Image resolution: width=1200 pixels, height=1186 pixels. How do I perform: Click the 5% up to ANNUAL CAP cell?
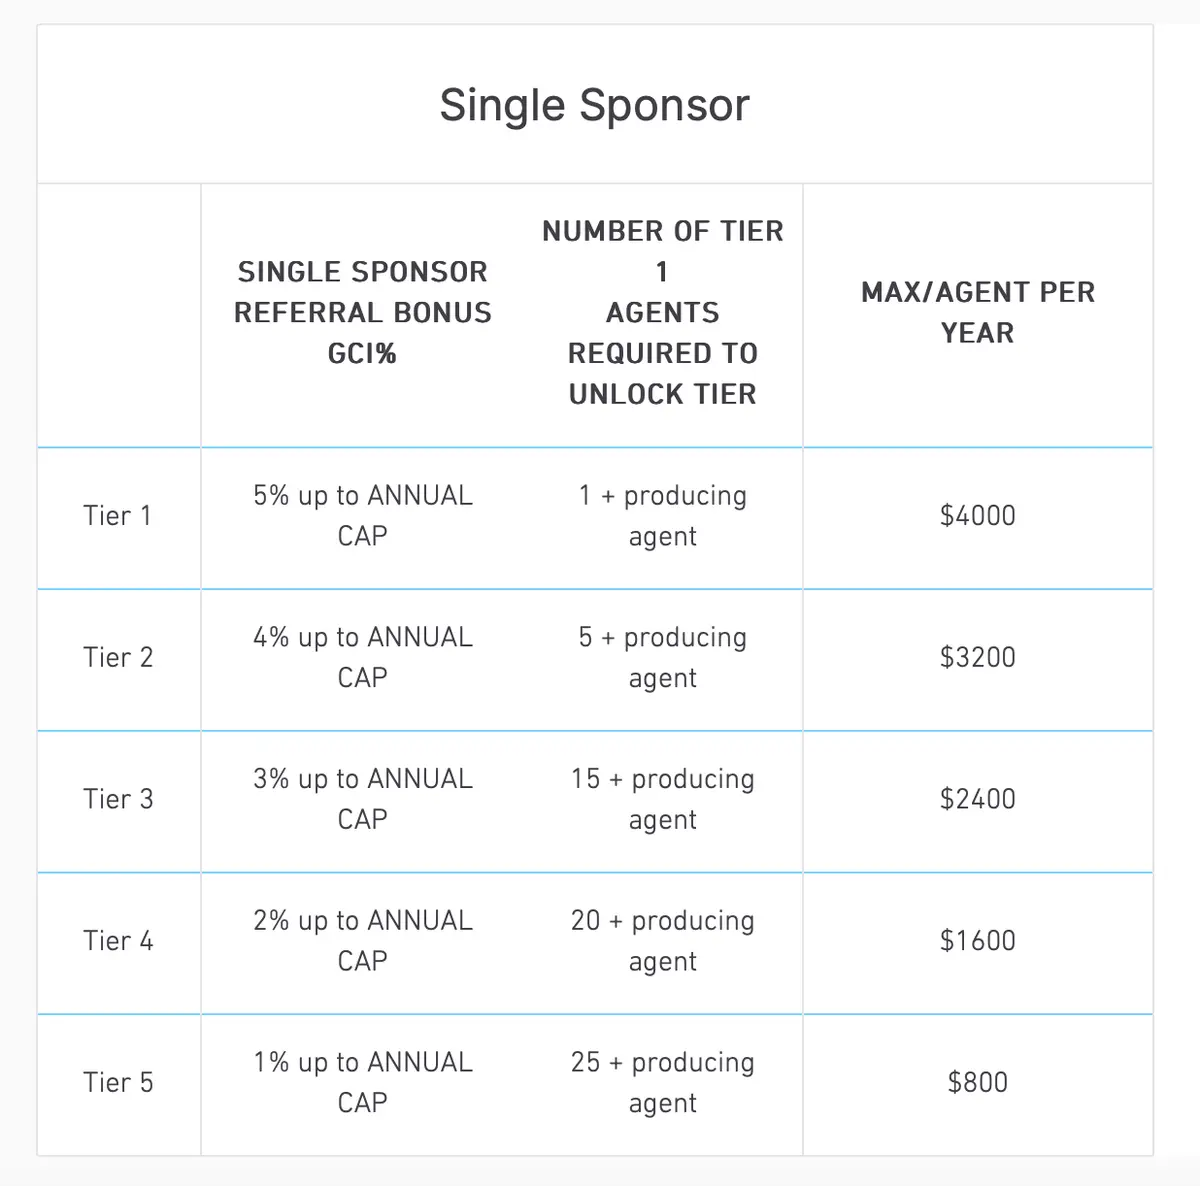(363, 516)
